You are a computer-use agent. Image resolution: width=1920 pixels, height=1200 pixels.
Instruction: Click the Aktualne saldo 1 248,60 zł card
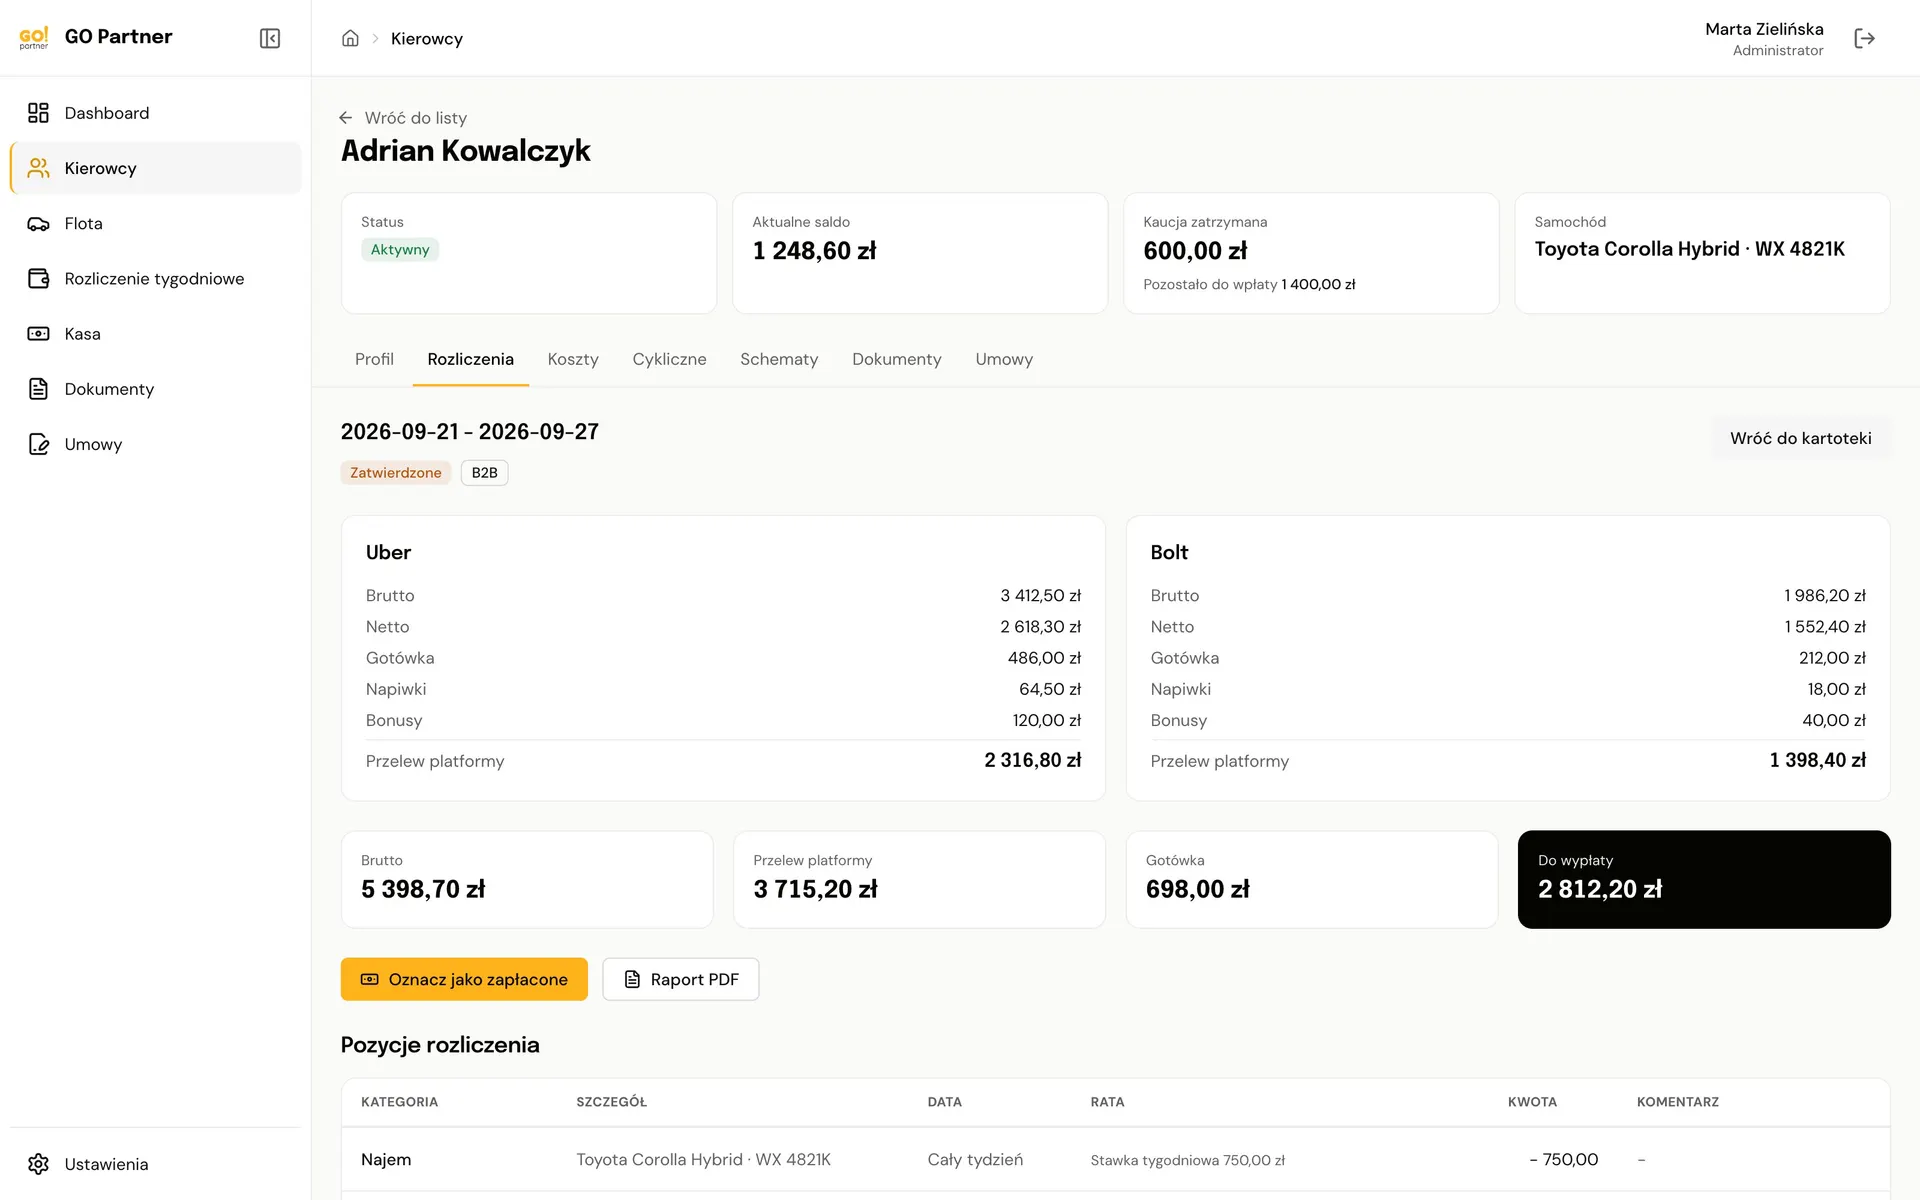coord(920,253)
